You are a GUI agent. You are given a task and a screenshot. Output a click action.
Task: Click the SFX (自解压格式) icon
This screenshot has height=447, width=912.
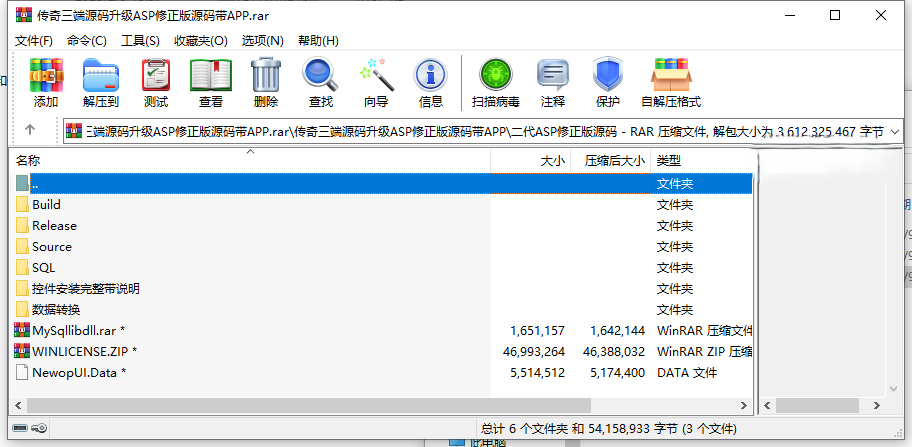point(671,83)
